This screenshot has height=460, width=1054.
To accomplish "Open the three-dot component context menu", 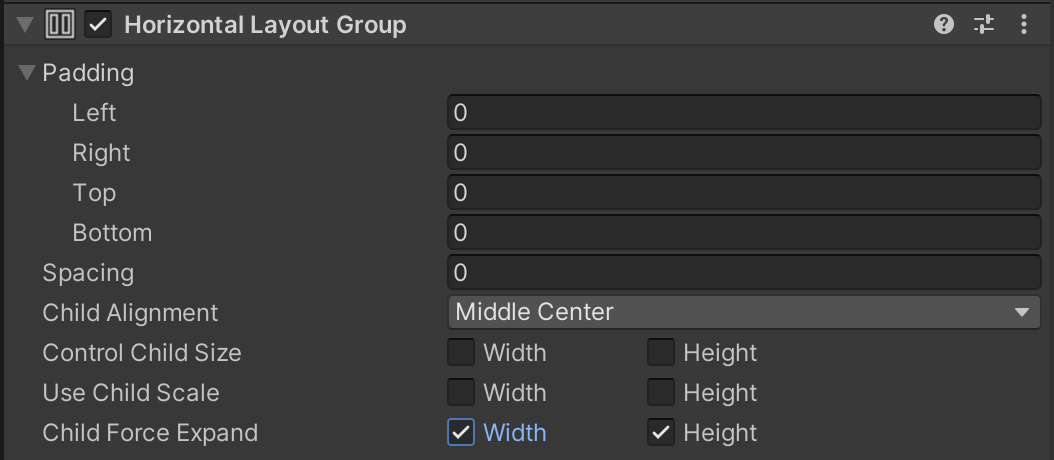I will point(1024,25).
